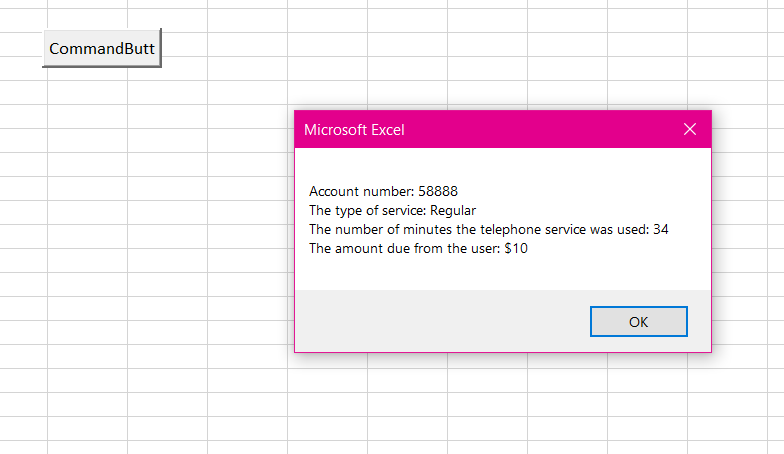
Task: Click blank dialog space above Account number line
Action: [x=500, y=165]
